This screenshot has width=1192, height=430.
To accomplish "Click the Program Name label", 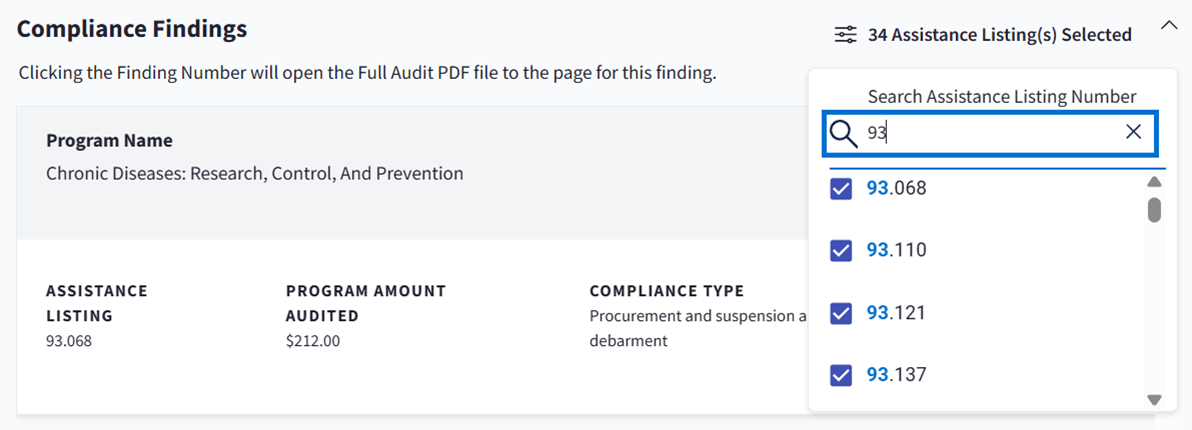I will [109, 141].
